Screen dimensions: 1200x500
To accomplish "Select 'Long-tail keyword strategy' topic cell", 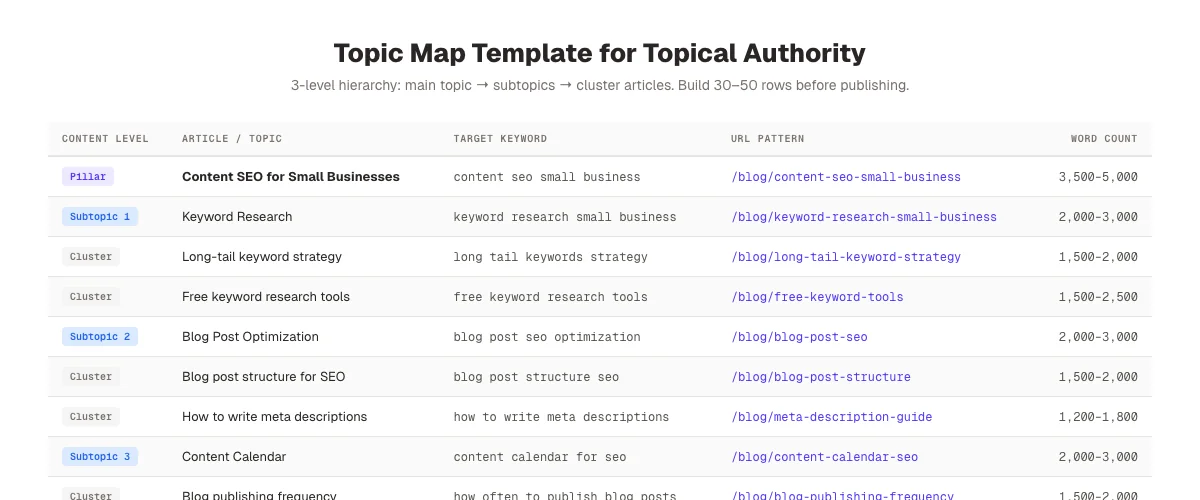I will [262, 257].
